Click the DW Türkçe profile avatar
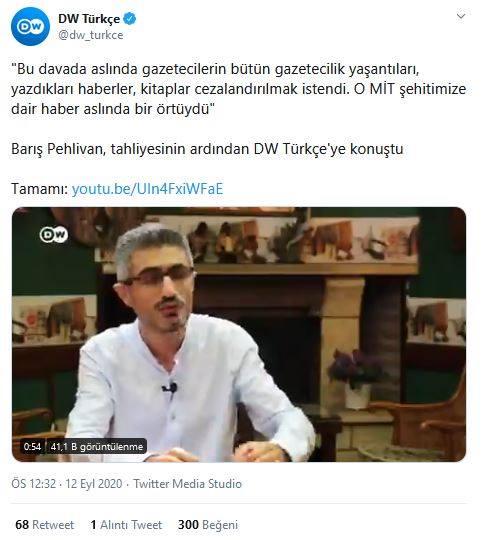This screenshot has height=540, width=483. click(x=30, y=27)
